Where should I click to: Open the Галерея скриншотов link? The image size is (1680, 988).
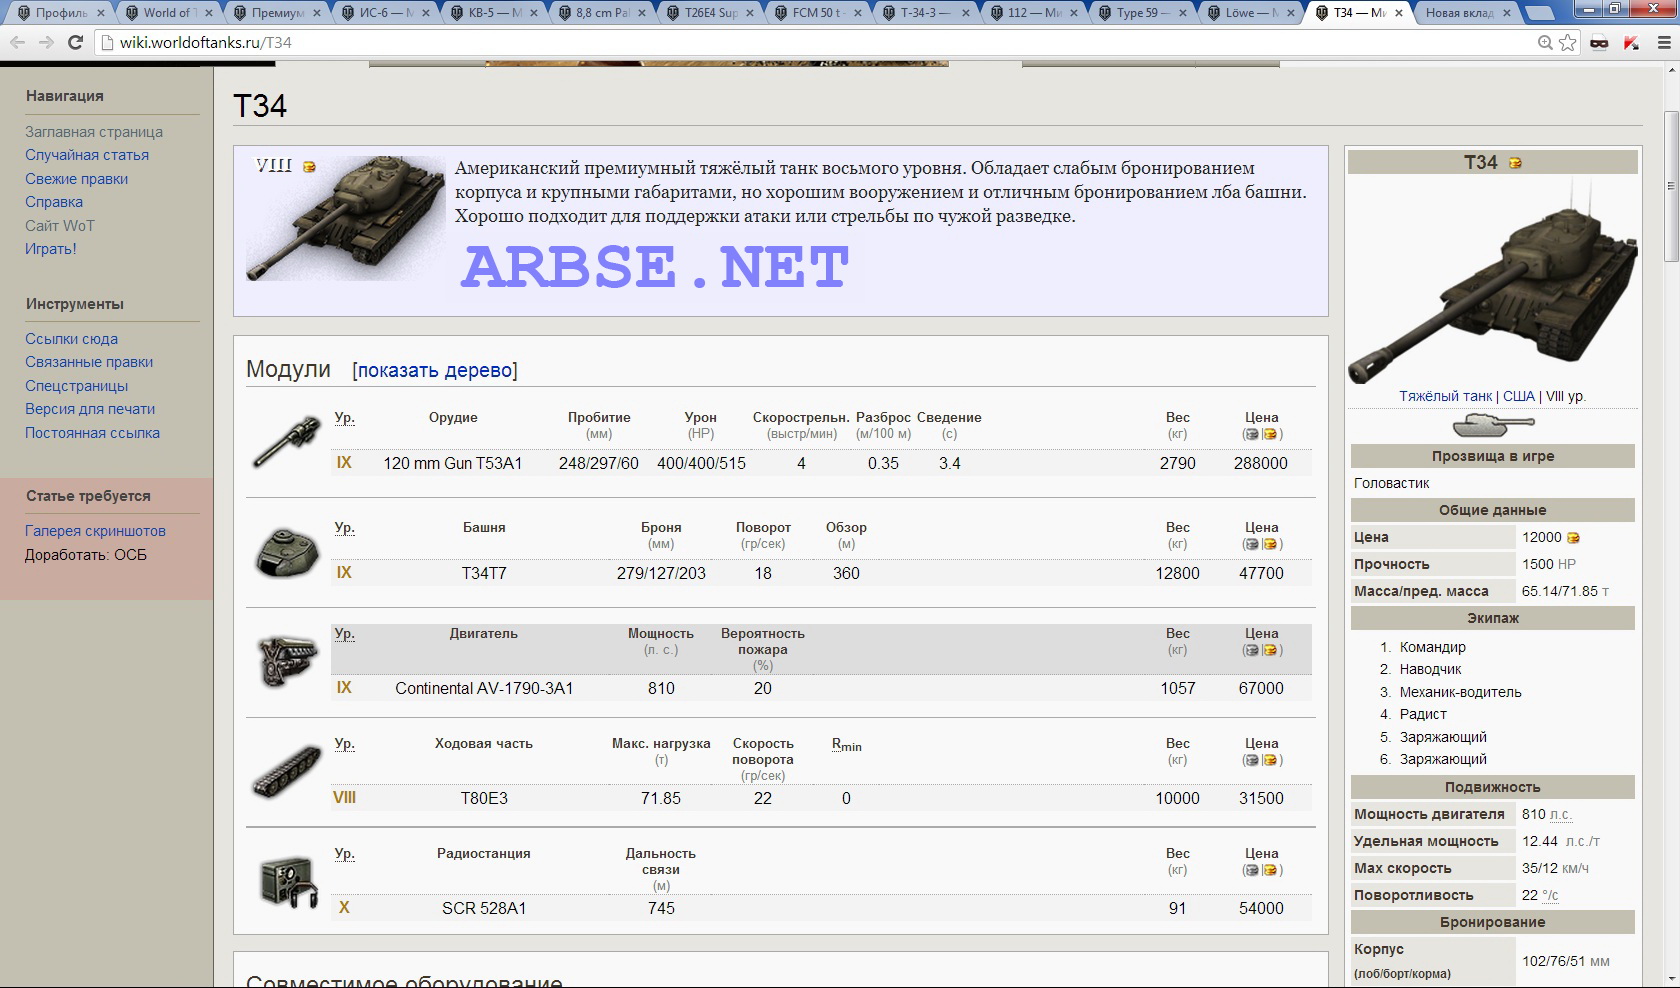[95, 531]
